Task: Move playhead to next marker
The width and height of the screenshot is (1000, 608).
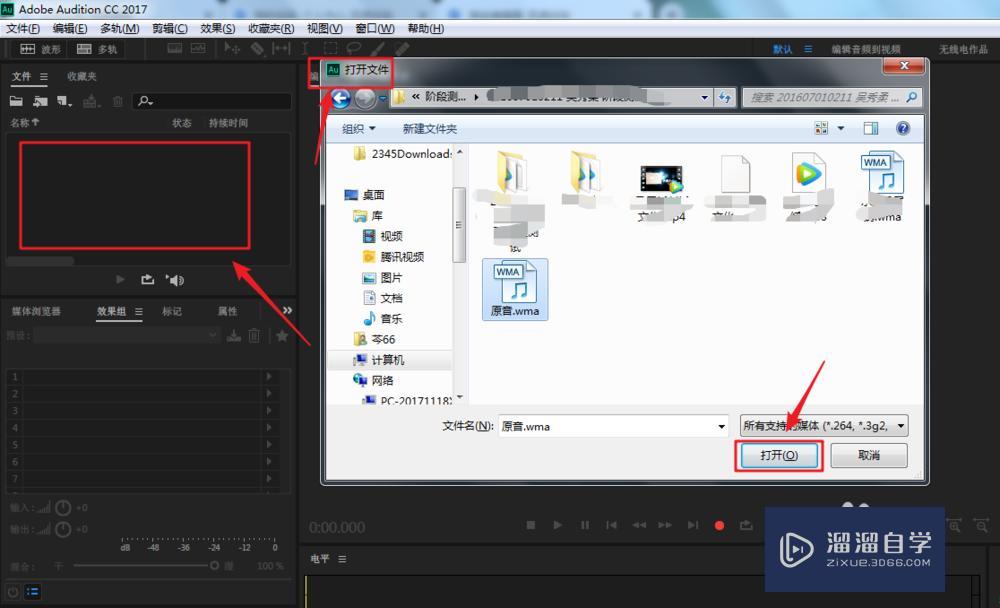Action: coord(693,525)
